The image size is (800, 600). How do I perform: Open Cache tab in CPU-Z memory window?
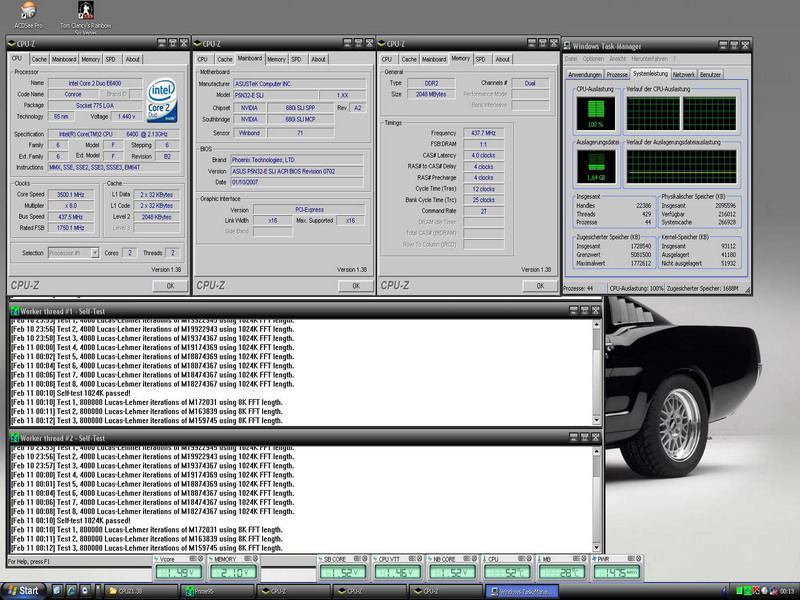(409, 59)
